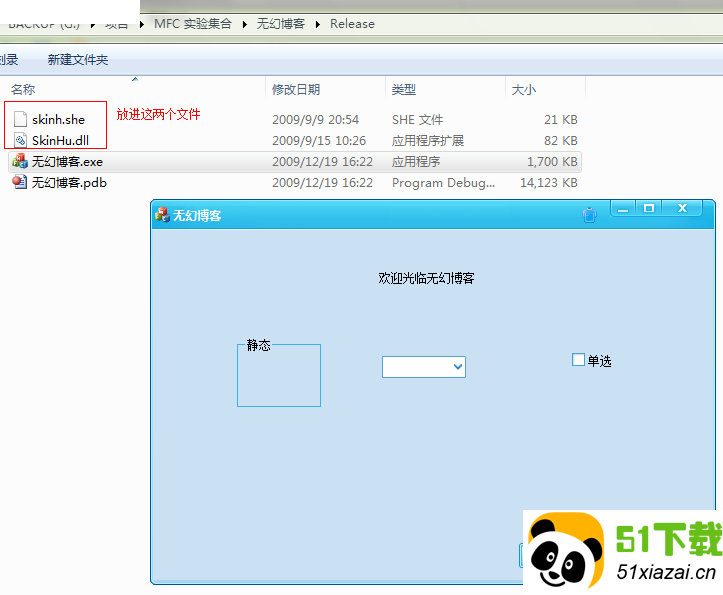Image resolution: width=723 pixels, height=595 pixels.
Task: Click the 欢迎光临无幻博客 welcome text
Action: (x=427, y=278)
